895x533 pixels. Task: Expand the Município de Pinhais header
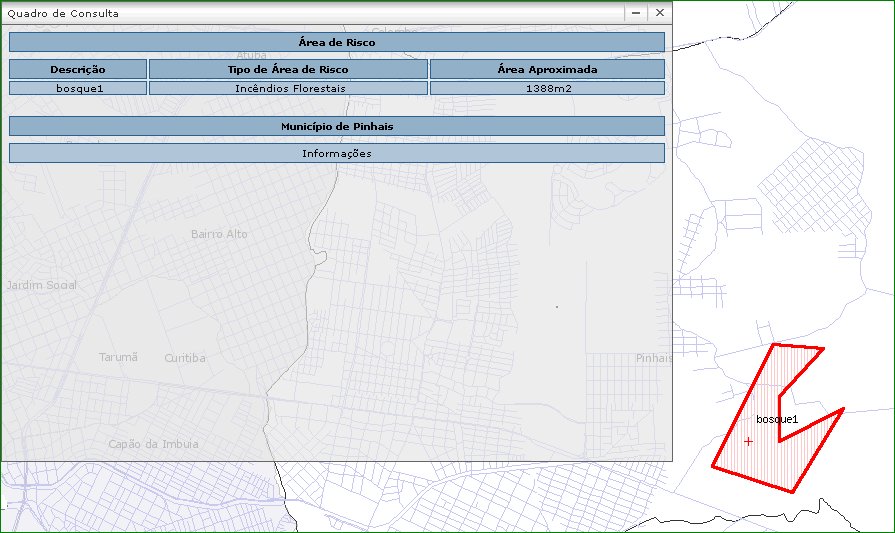(x=337, y=126)
